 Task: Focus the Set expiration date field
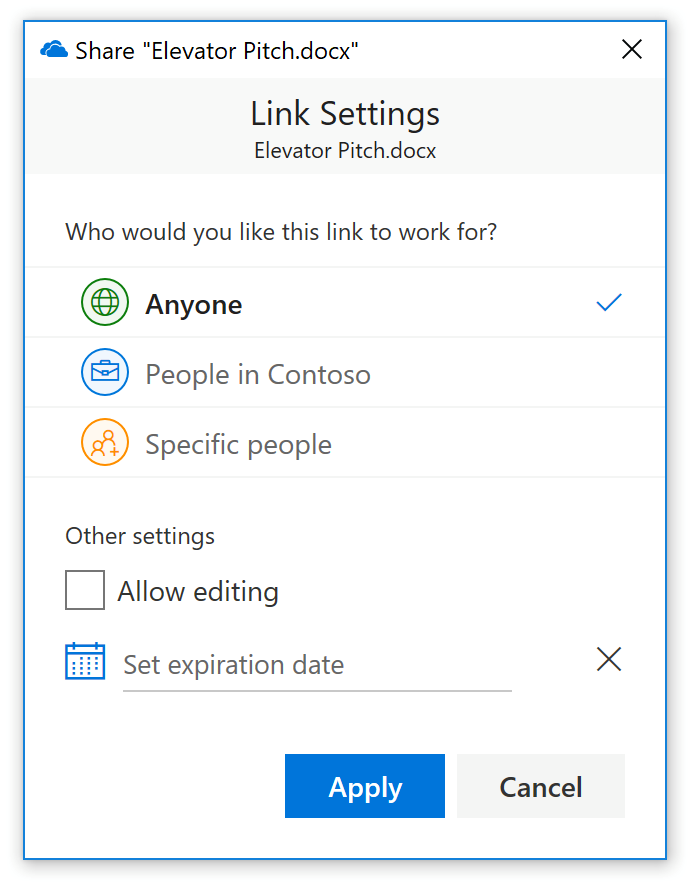[x=316, y=665]
